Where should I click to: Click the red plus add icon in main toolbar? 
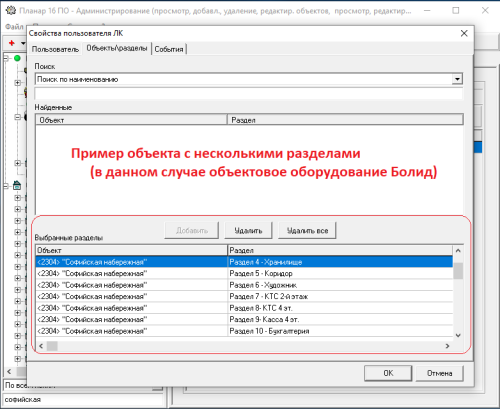click(12, 43)
